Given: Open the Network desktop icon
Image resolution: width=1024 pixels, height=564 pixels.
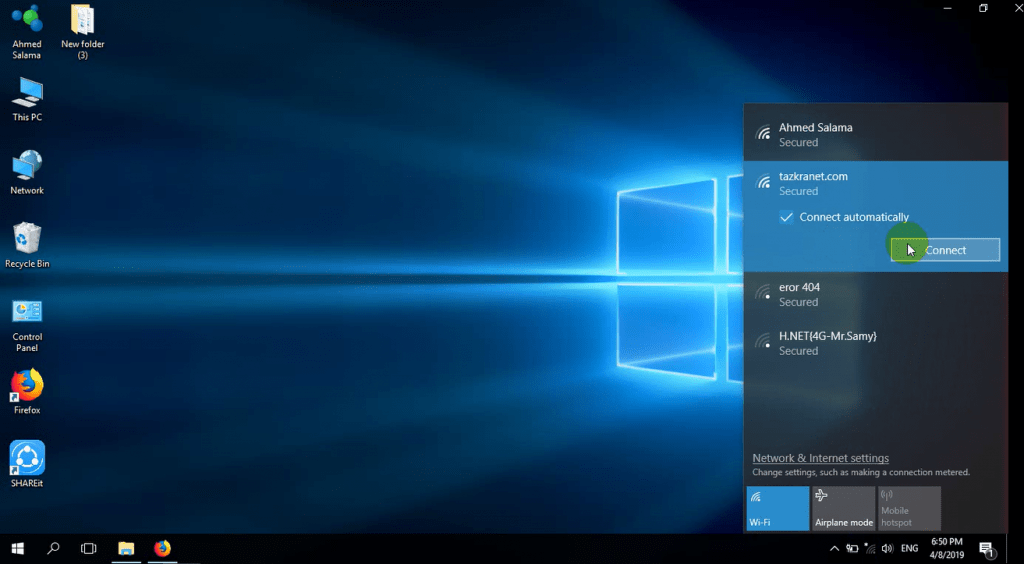Looking at the screenshot, I should tap(27, 172).
